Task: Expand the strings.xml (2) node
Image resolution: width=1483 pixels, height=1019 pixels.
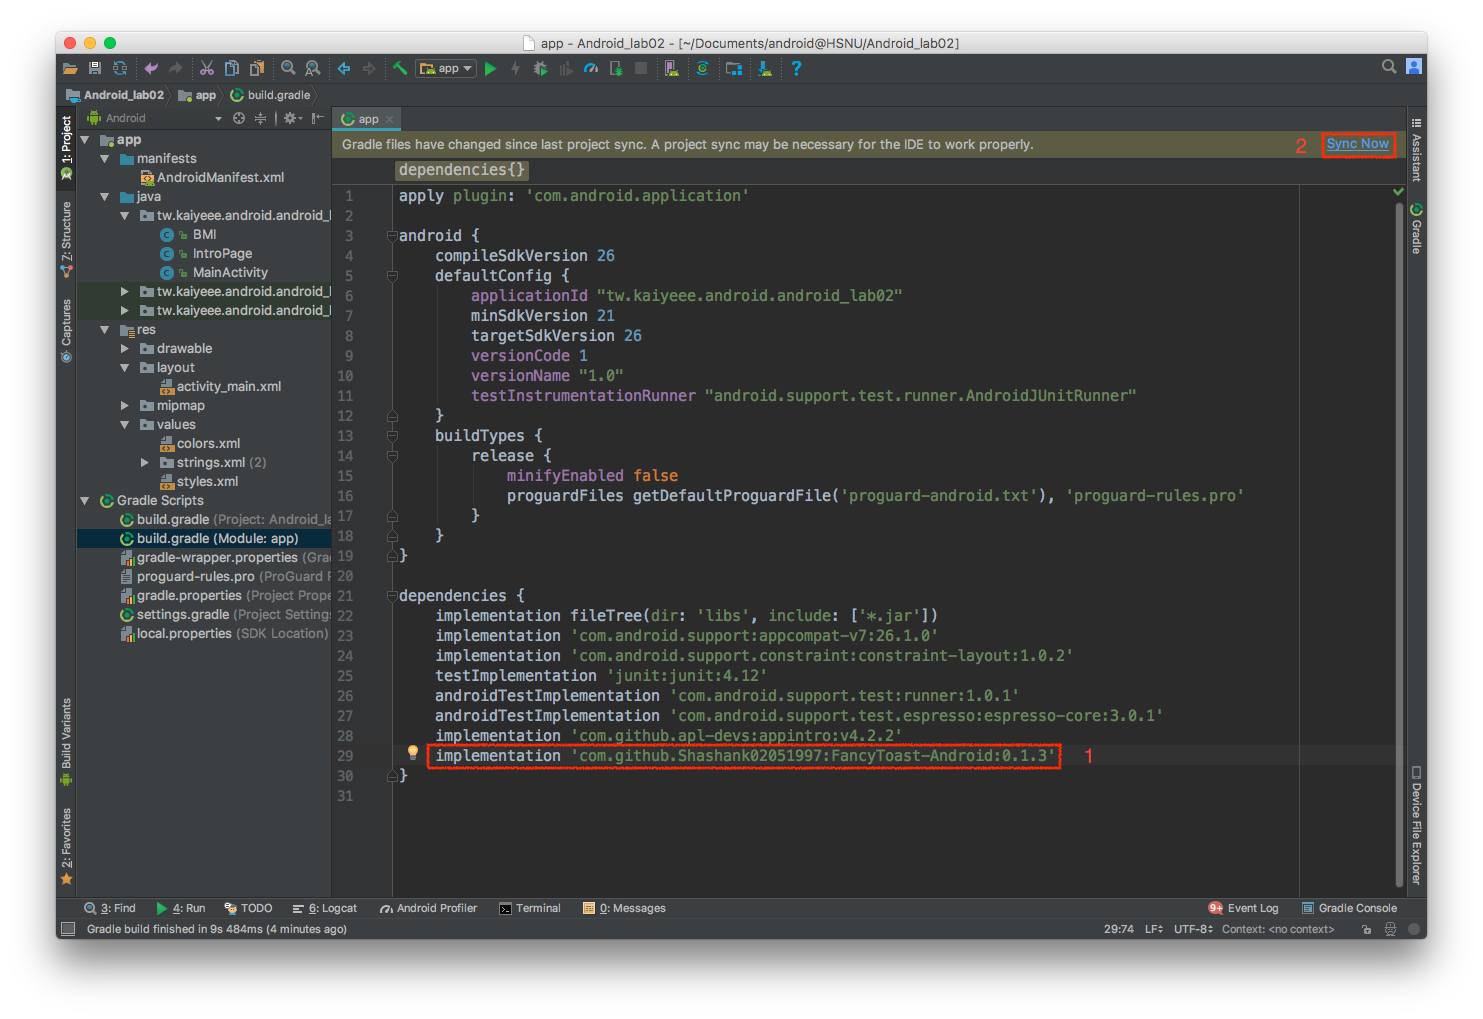Action: (145, 462)
